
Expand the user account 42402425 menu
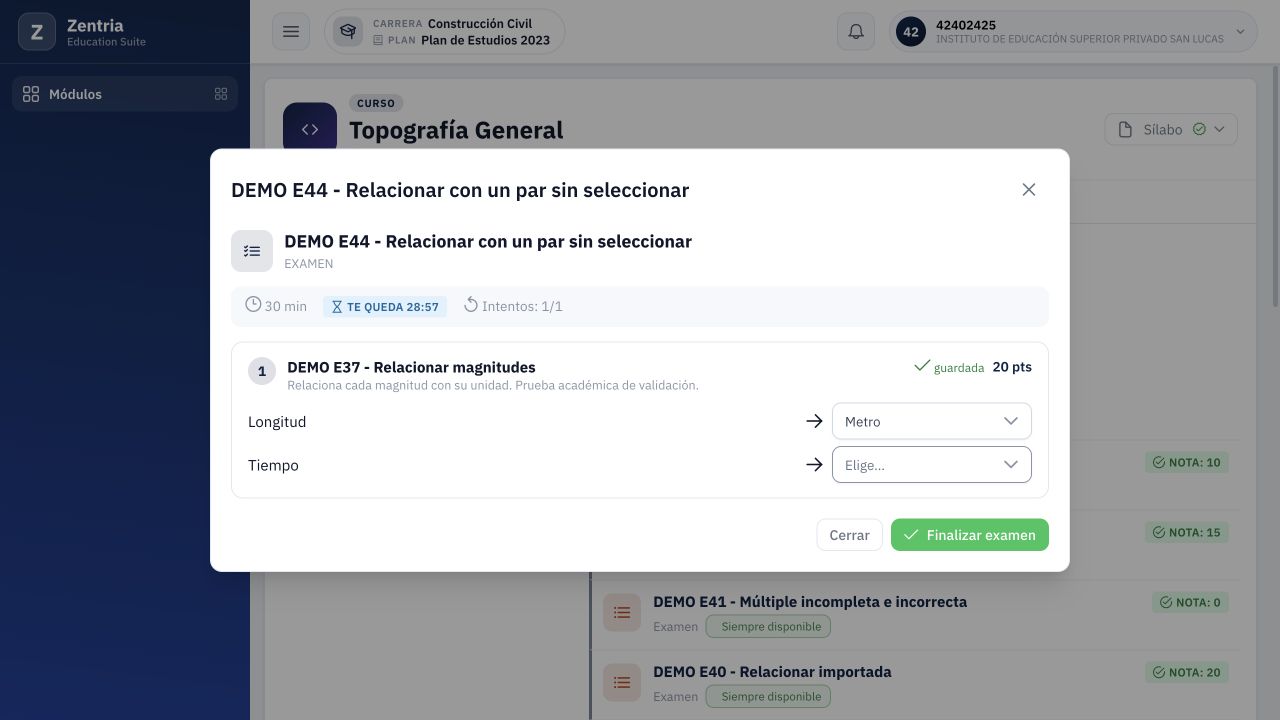(x=1073, y=32)
